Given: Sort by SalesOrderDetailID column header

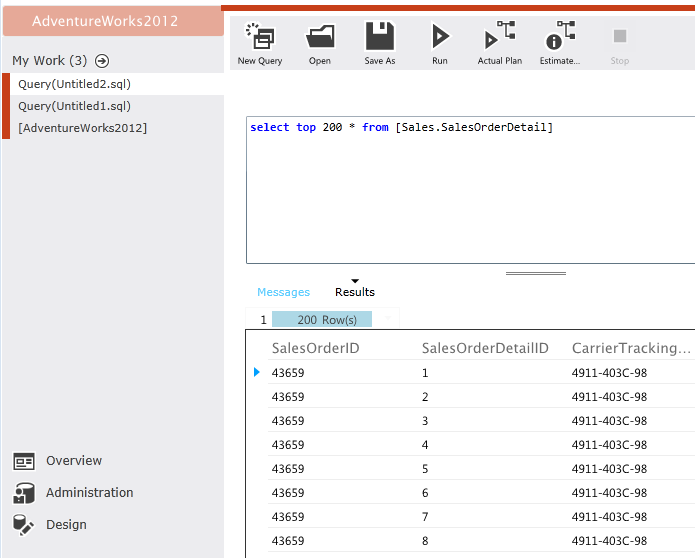Looking at the screenshot, I should coord(485,348).
